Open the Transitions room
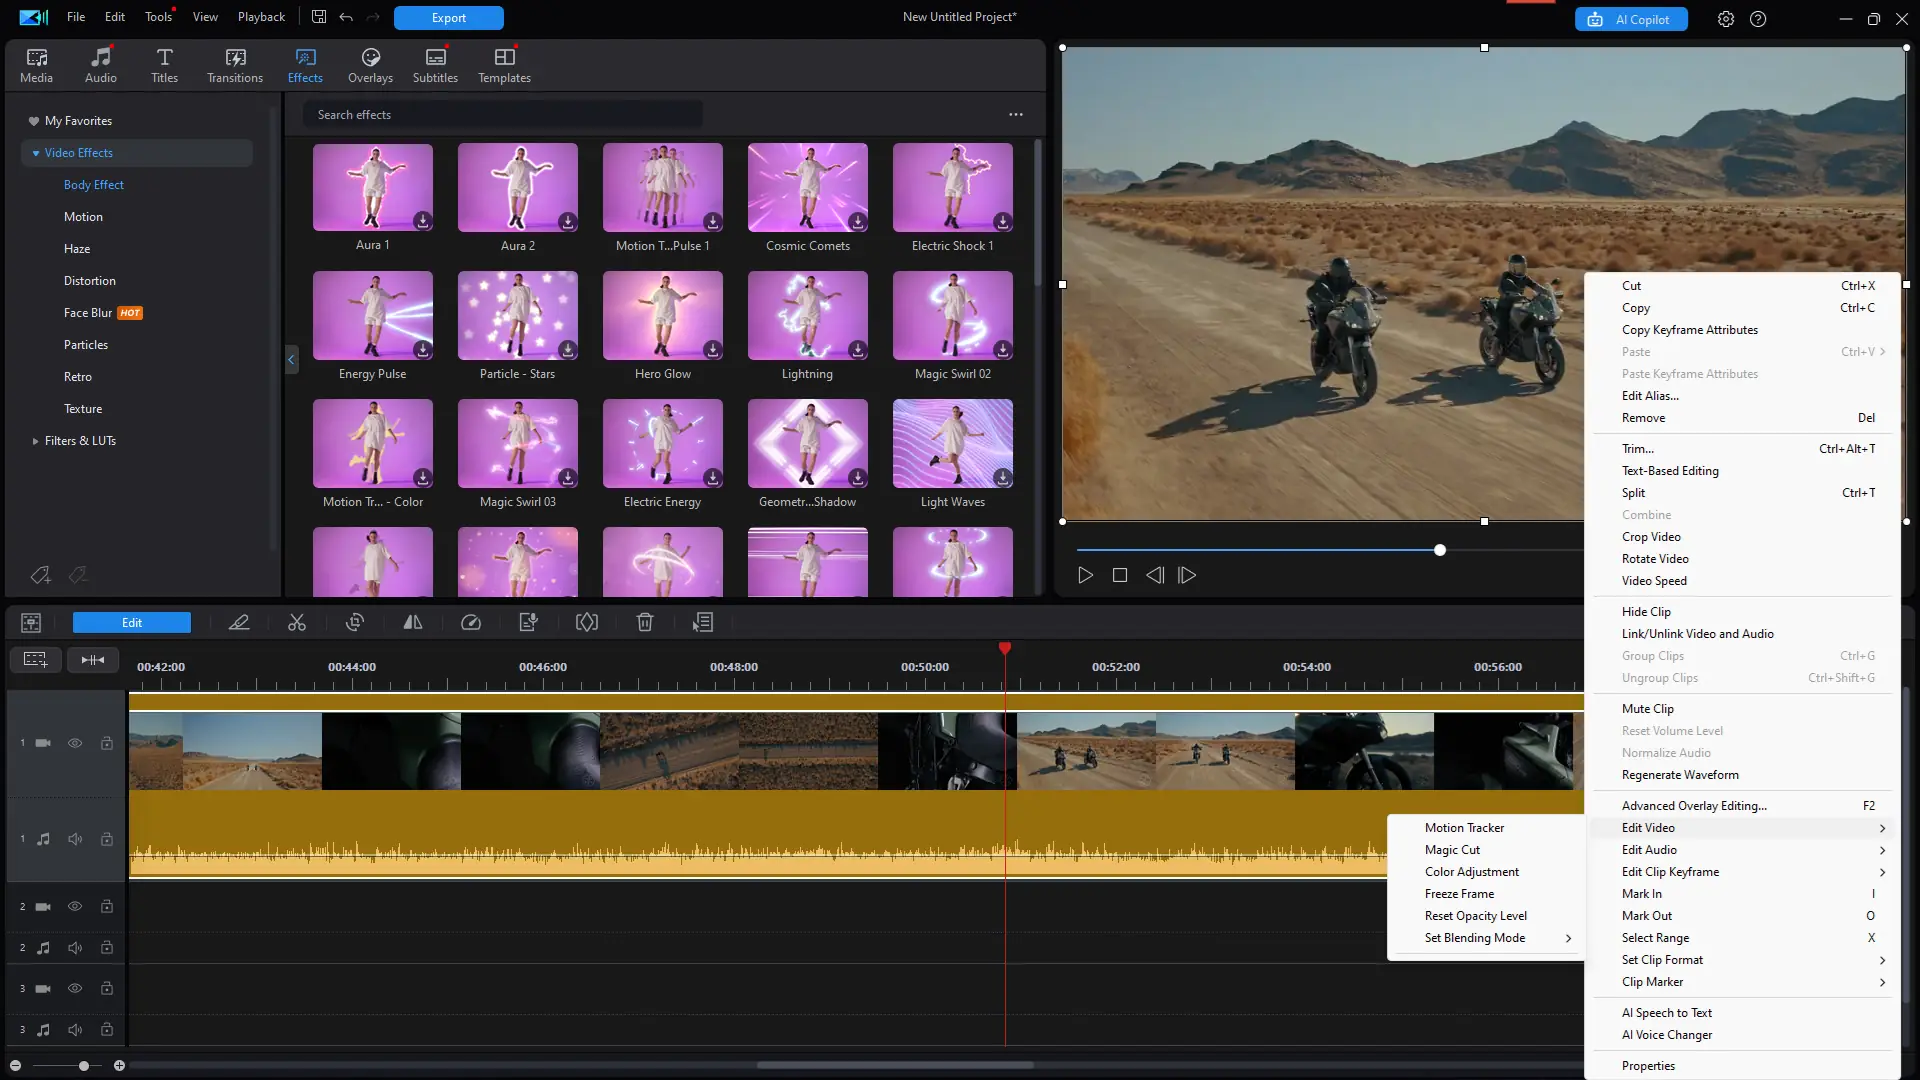 pyautogui.click(x=235, y=65)
